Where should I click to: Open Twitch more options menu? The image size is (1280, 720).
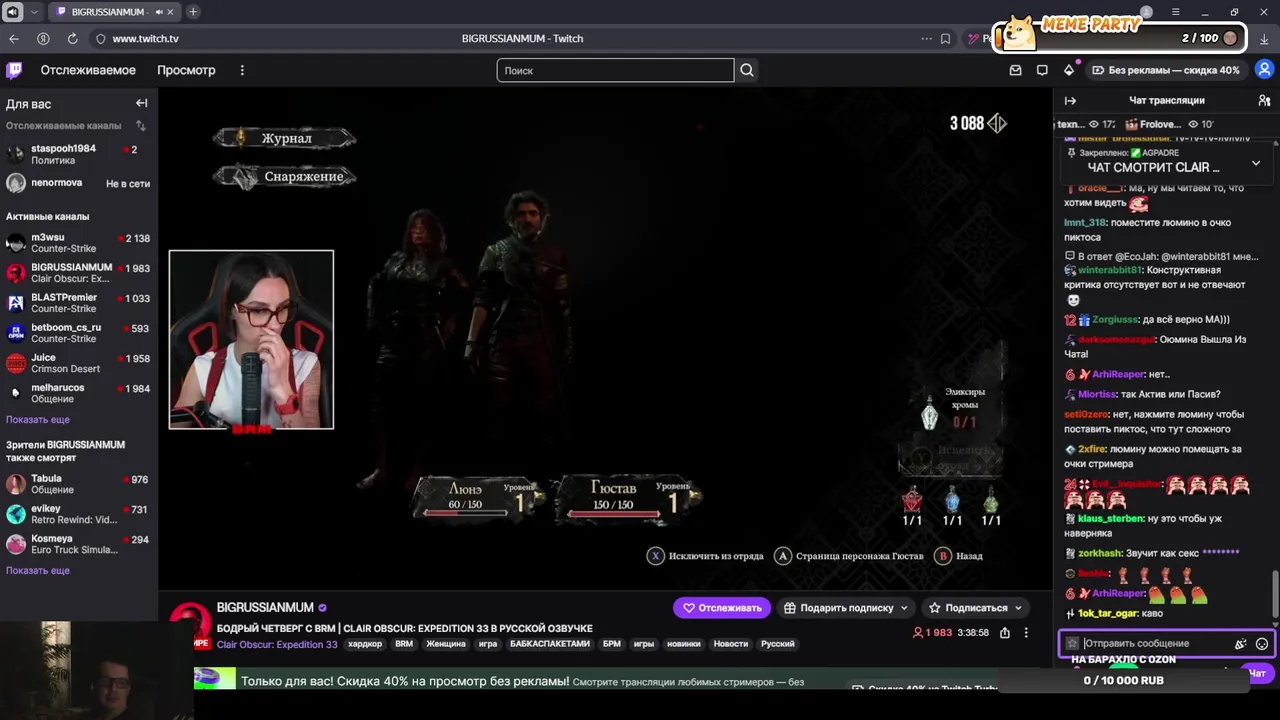tap(242, 70)
